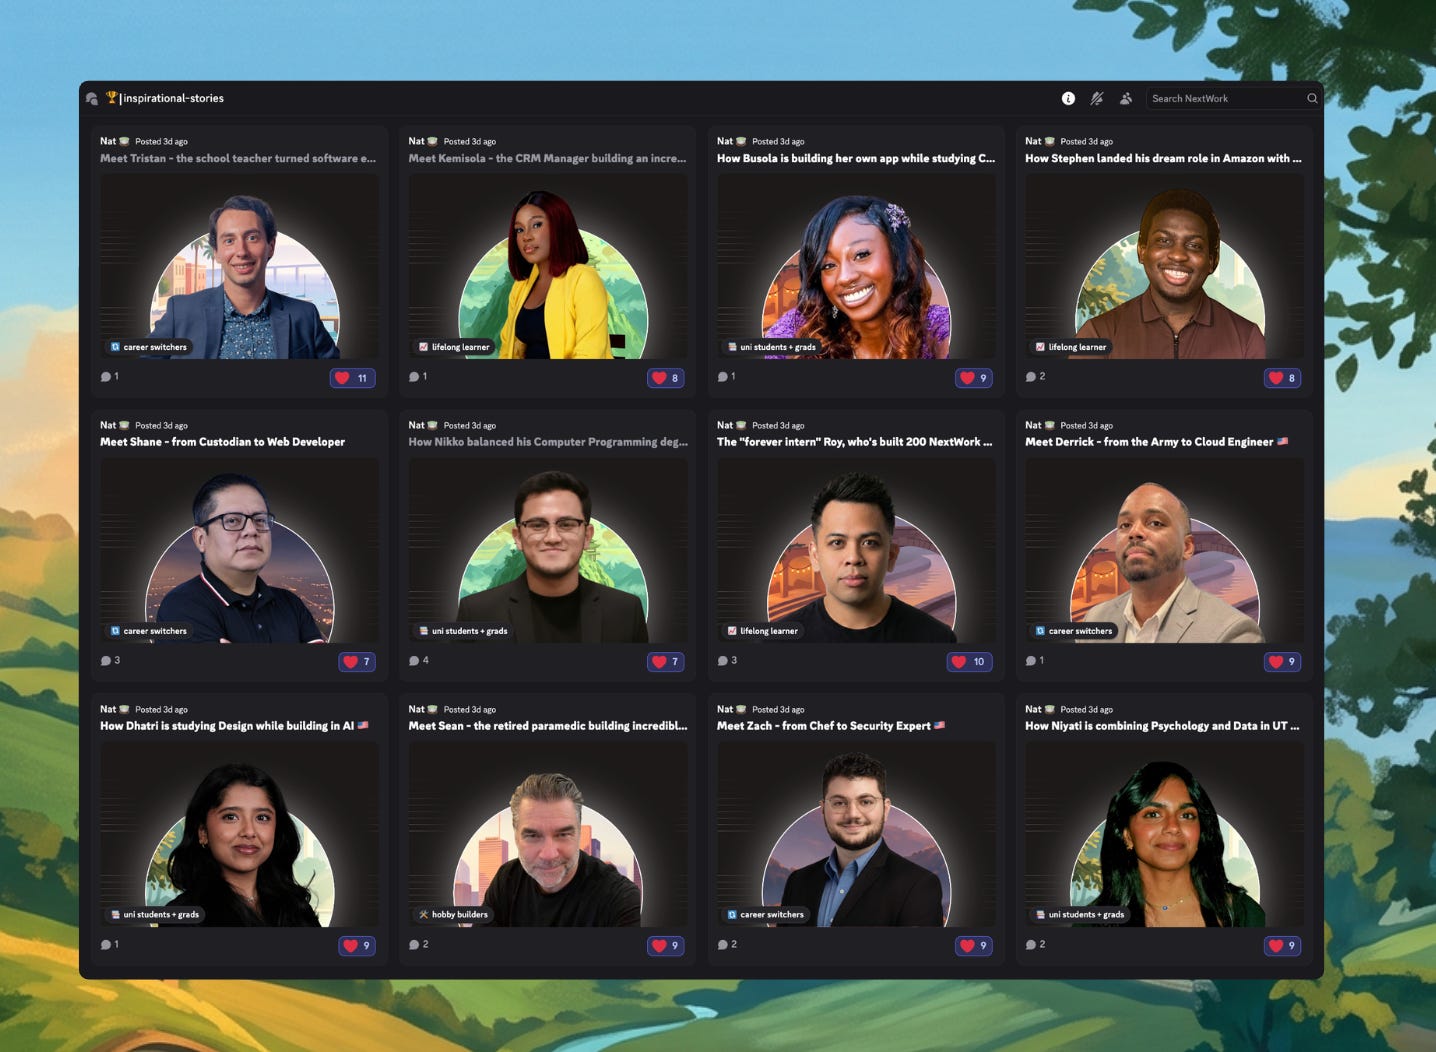
Task: Toggle heart reaction on Zach post
Action: pyautogui.click(x=974, y=946)
